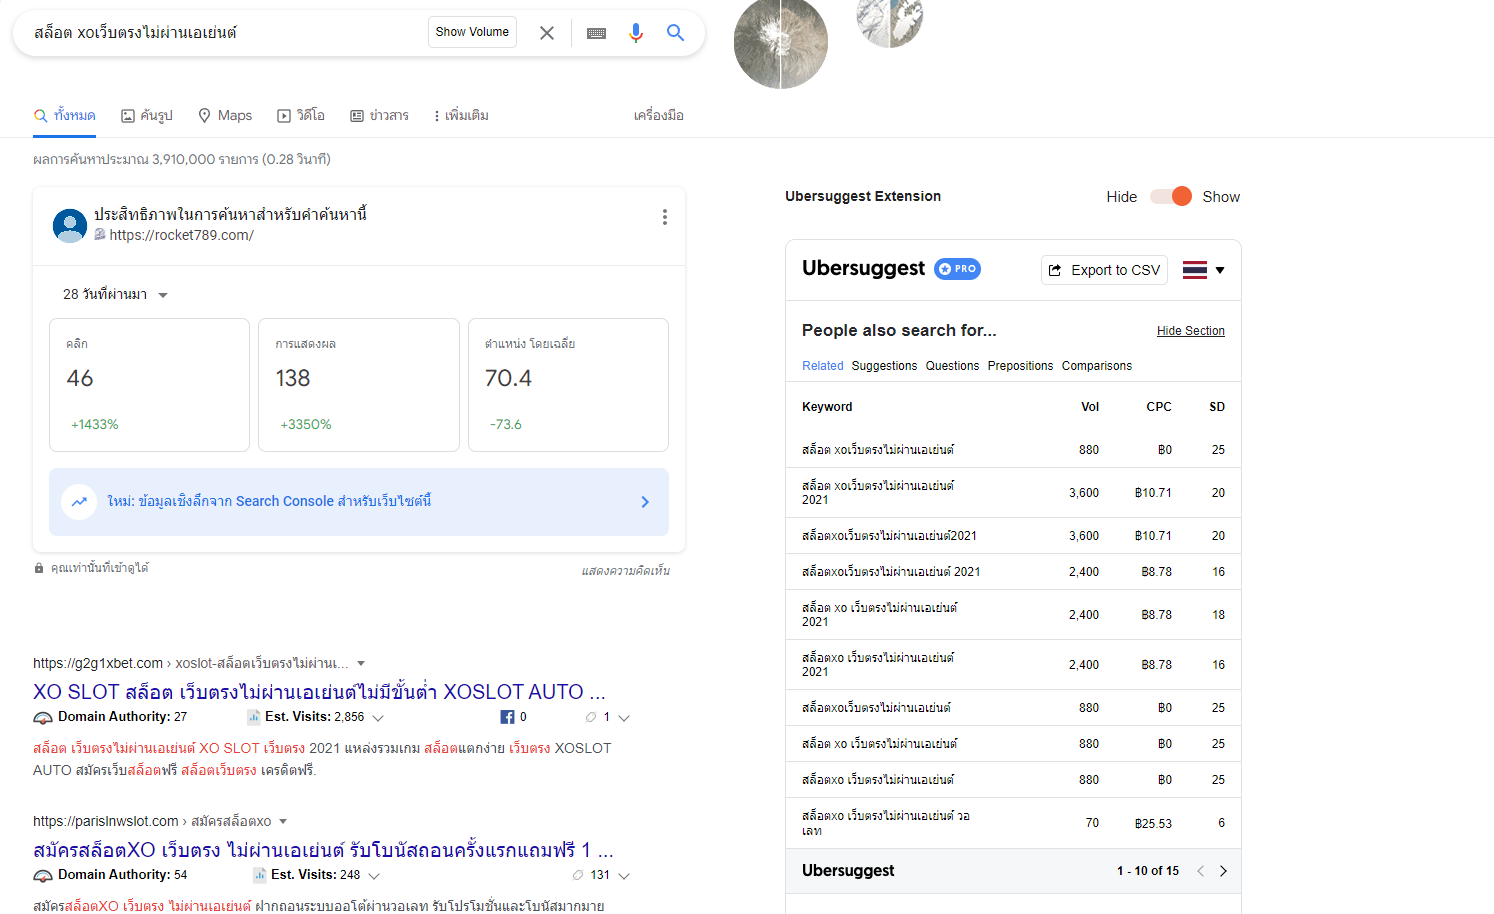Viewport: 1494px width, 914px height.
Task: Toggle the Ubersuggest Extension Hide/Show switch
Action: point(1170,196)
